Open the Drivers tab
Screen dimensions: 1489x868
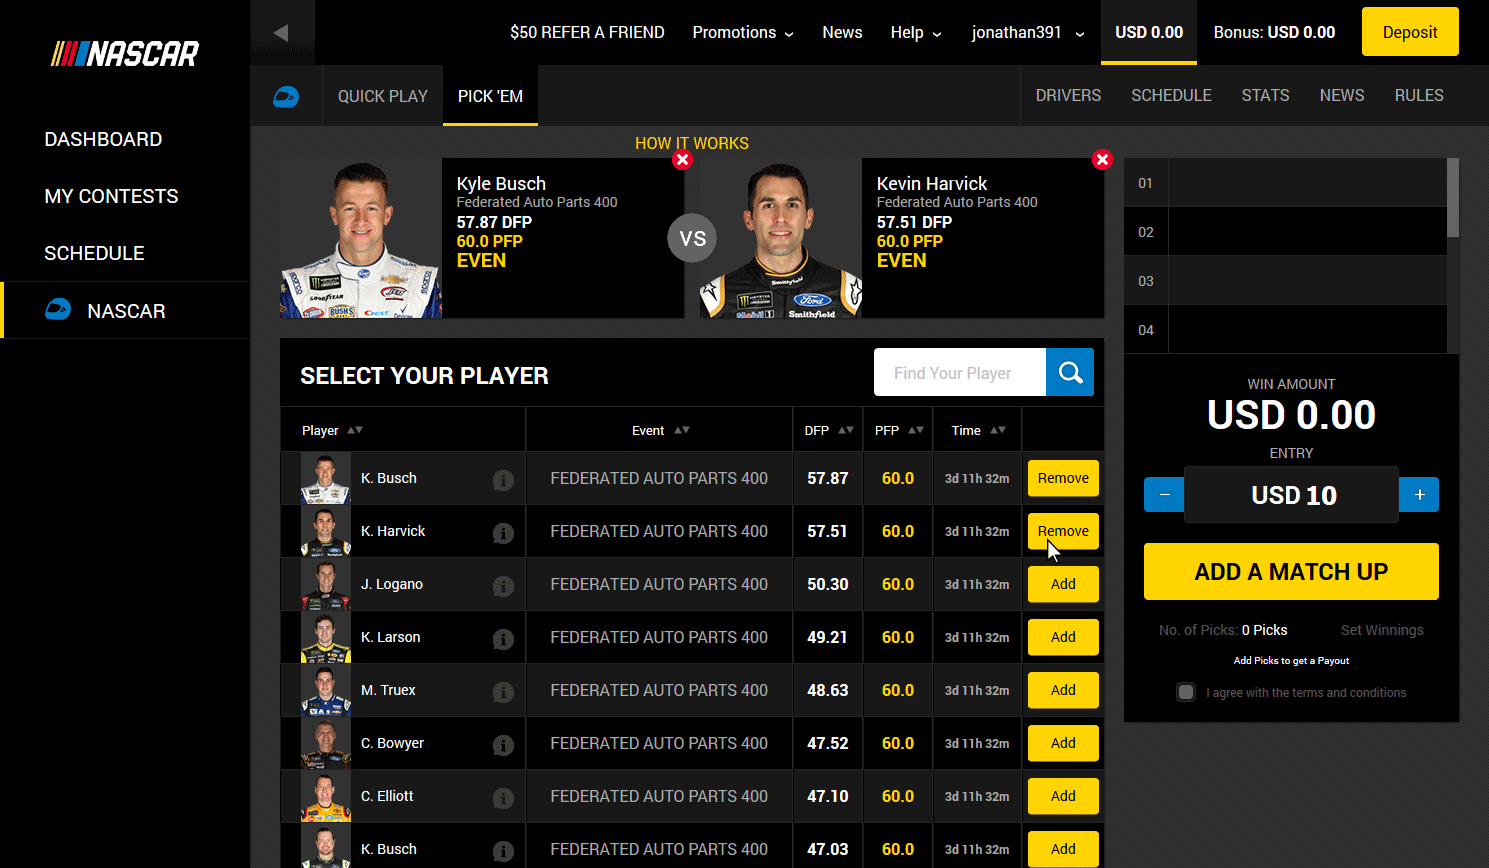click(1068, 95)
